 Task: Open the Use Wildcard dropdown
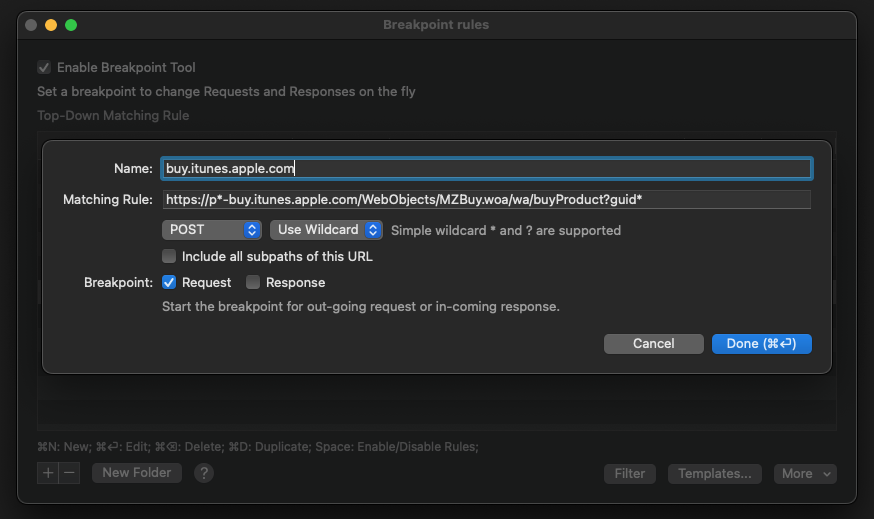pyautogui.click(x=326, y=230)
